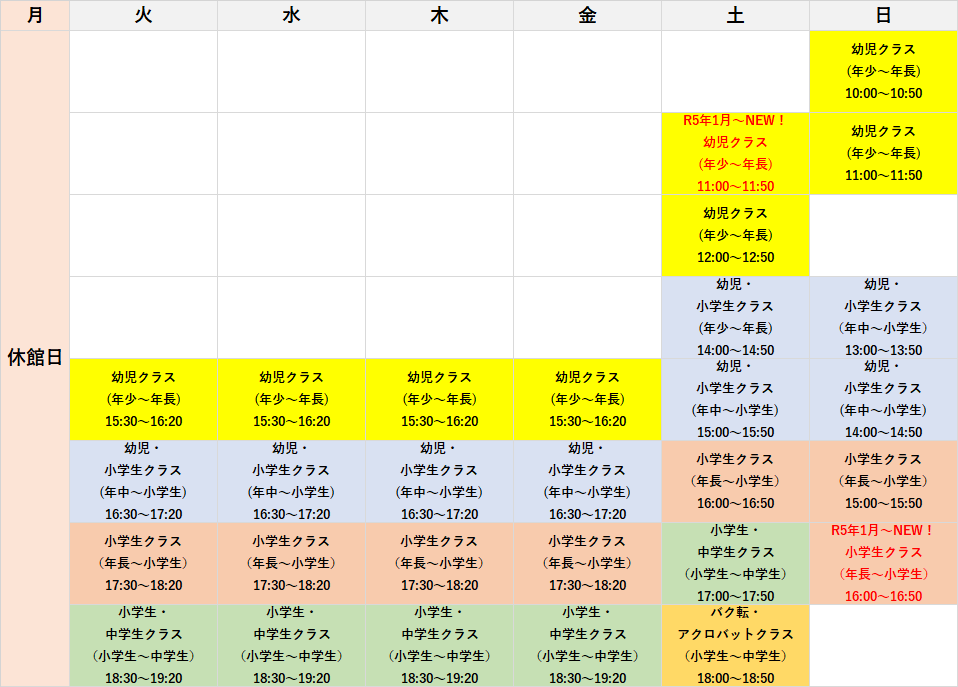Click the 月 column header
Viewport: 958px width, 687px height.
35,15
